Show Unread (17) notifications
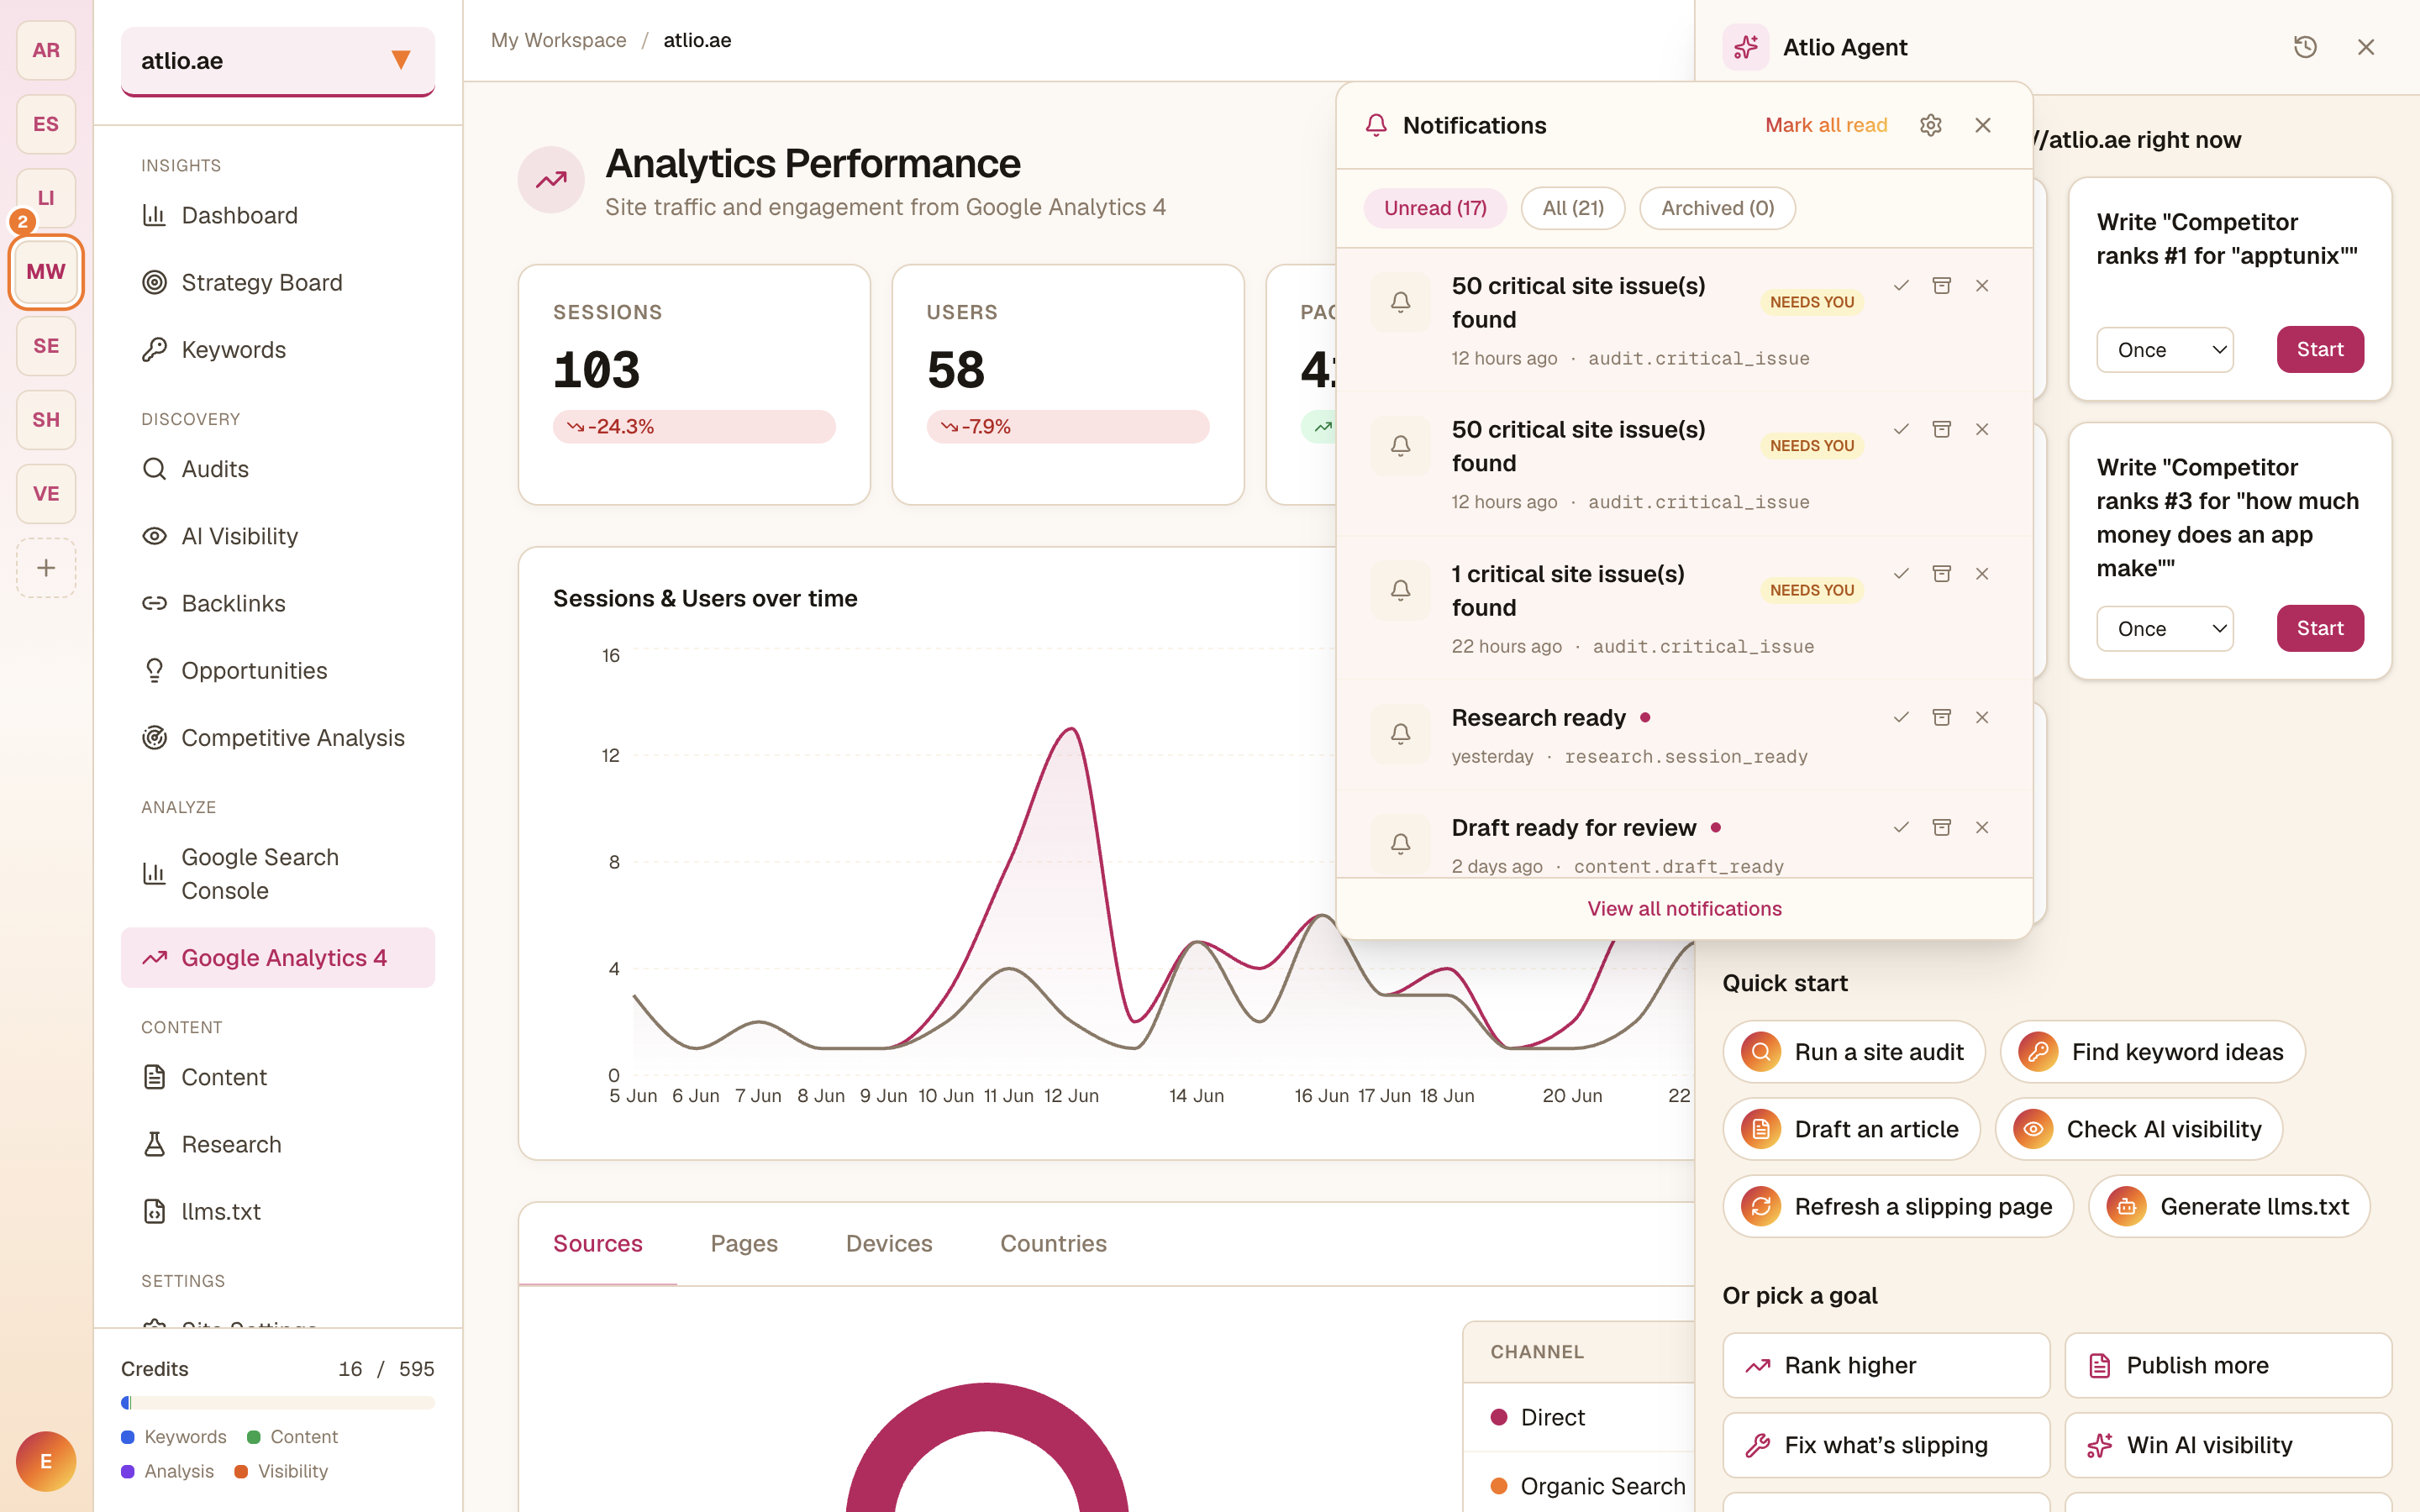Viewport: 2420px width, 1512px height. click(1435, 208)
